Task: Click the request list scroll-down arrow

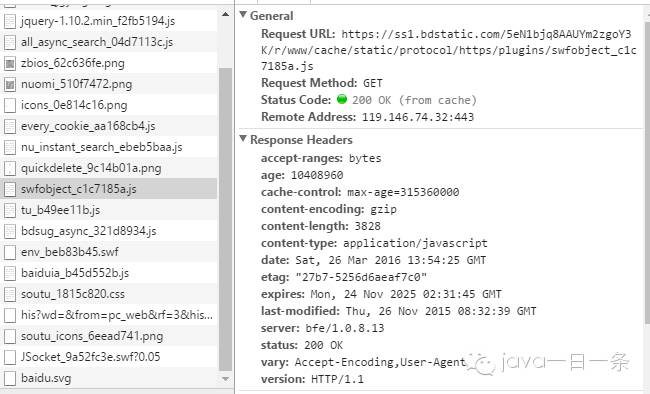Action: point(226,378)
